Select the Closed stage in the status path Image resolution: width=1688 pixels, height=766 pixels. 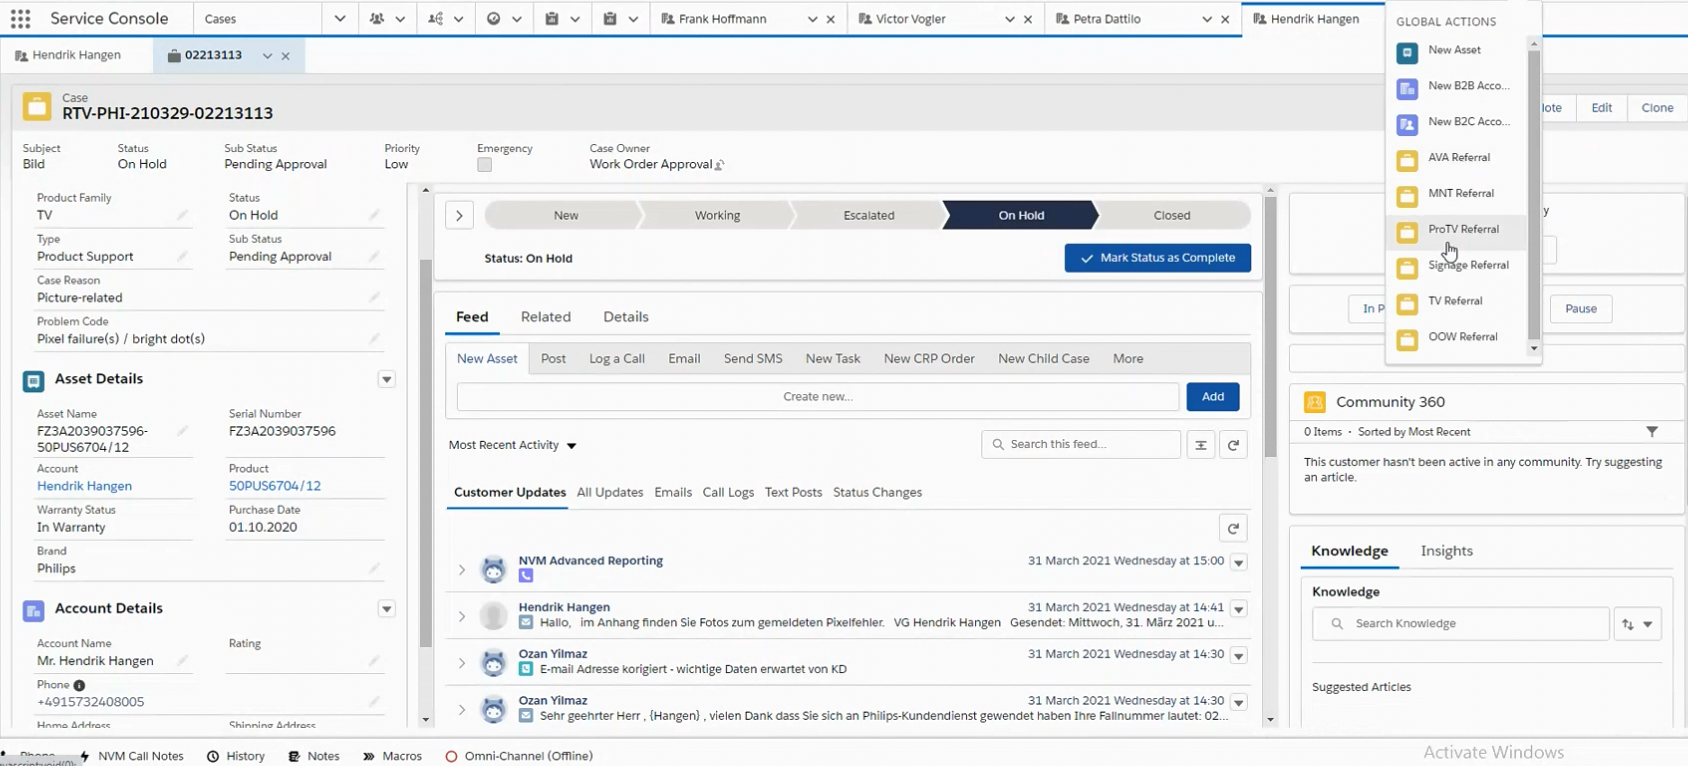point(1172,215)
